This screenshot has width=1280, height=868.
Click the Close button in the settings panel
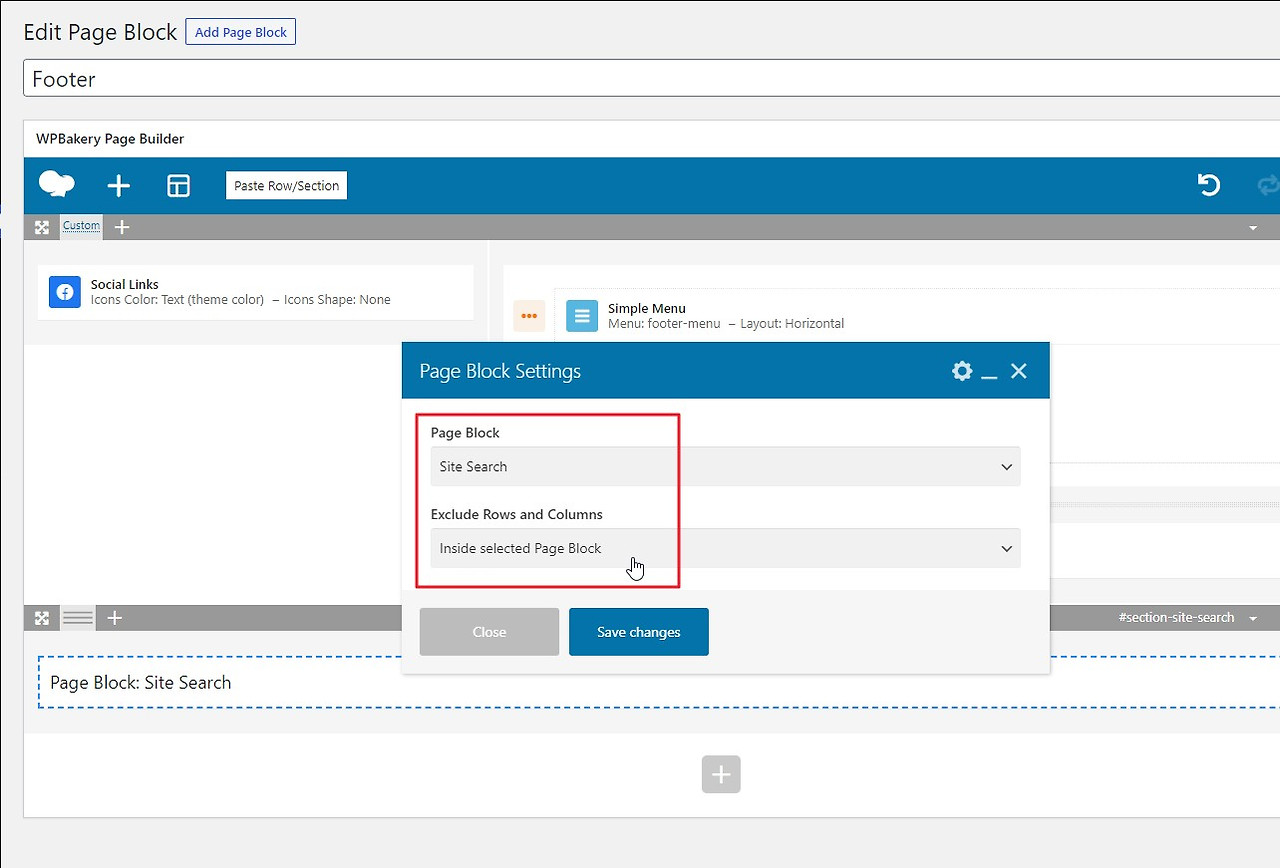pyautogui.click(x=489, y=632)
